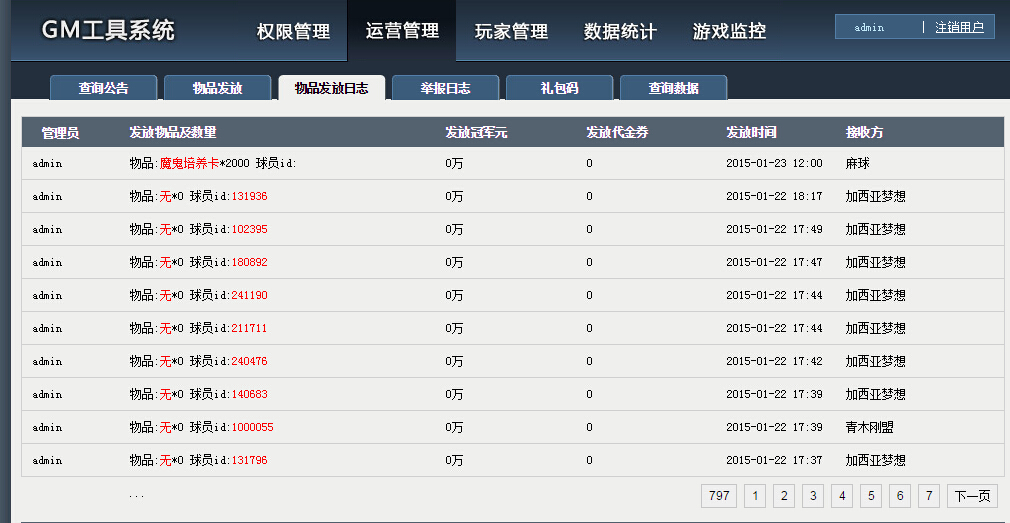Screen dimensions: 1010x523
Task: Open the 数据统计 menu
Action: pyautogui.click(x=620, y=31)
